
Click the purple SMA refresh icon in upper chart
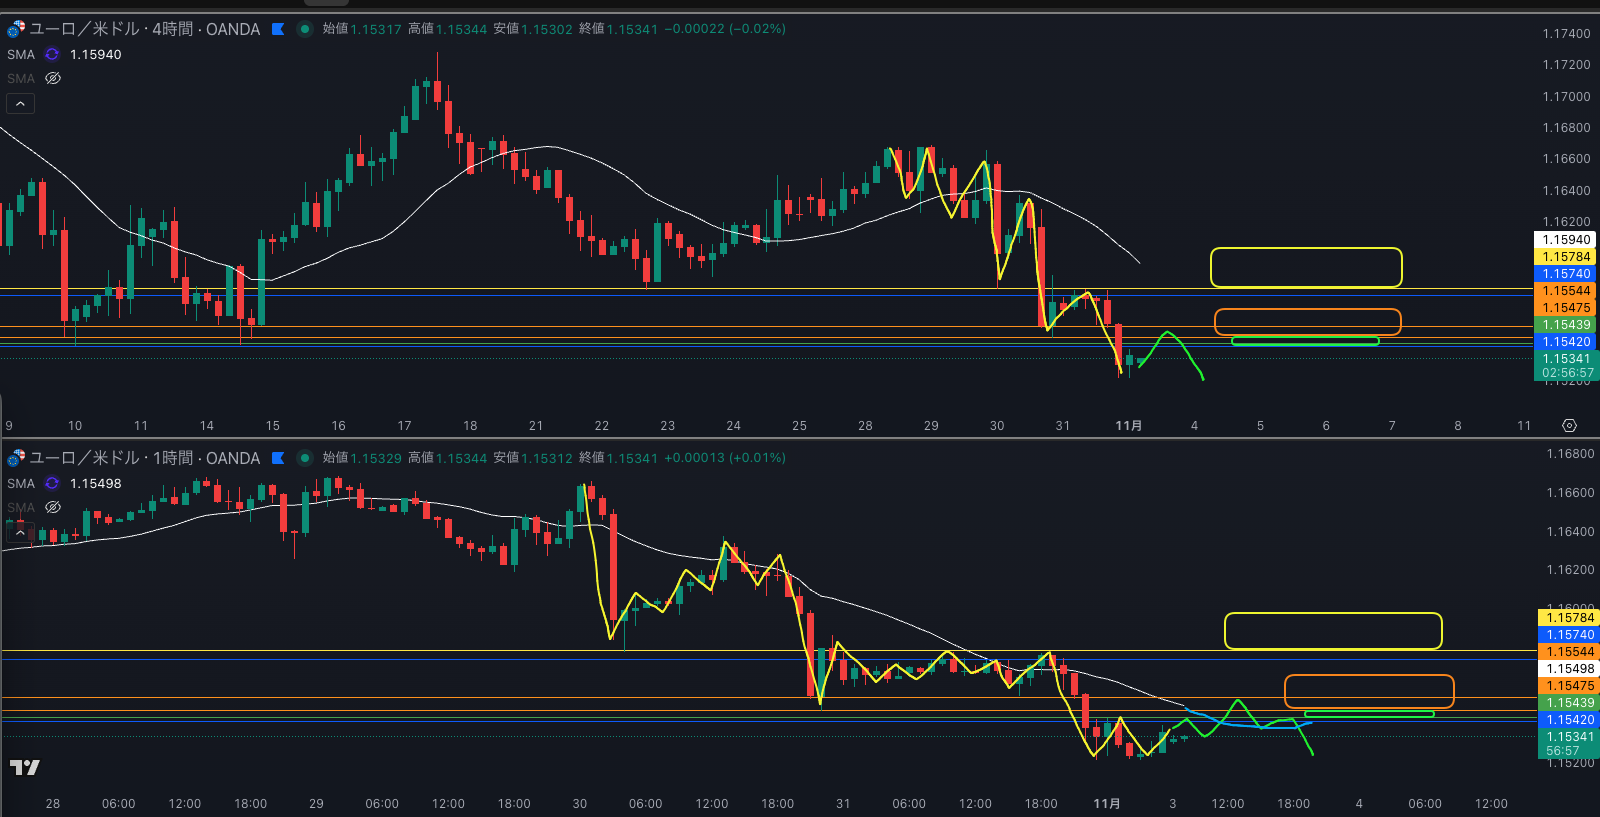[x=52, y=54]
